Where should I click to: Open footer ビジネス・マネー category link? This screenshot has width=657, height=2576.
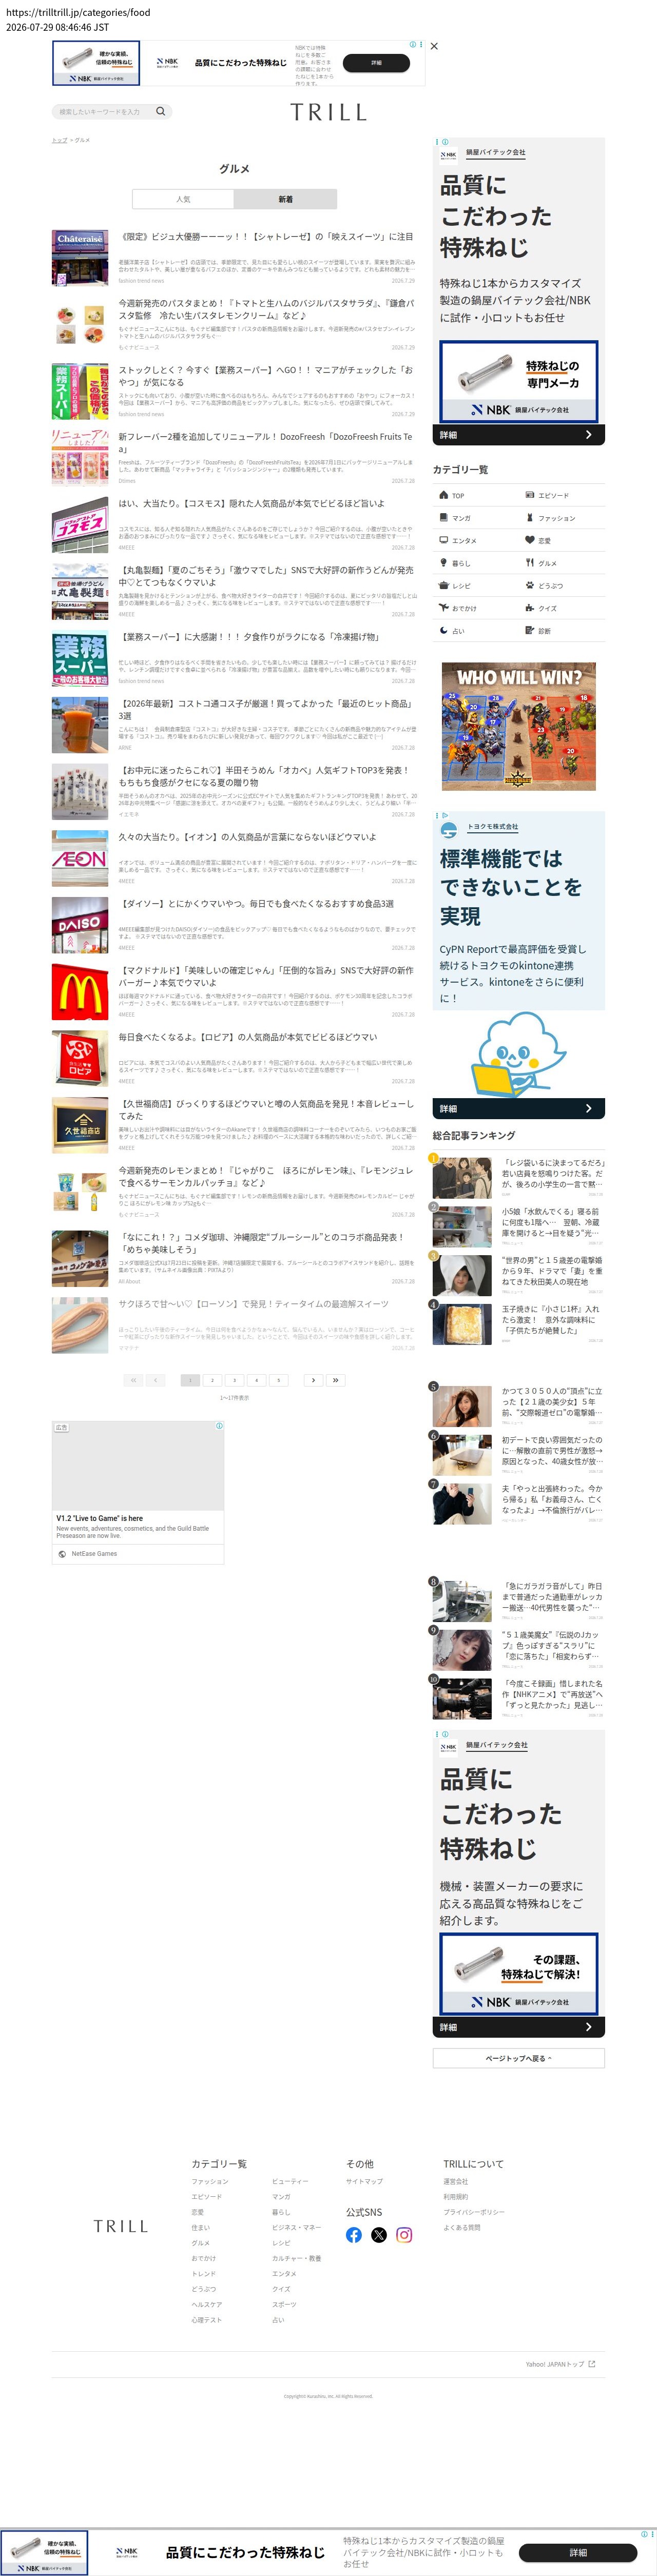point(297,2227)
